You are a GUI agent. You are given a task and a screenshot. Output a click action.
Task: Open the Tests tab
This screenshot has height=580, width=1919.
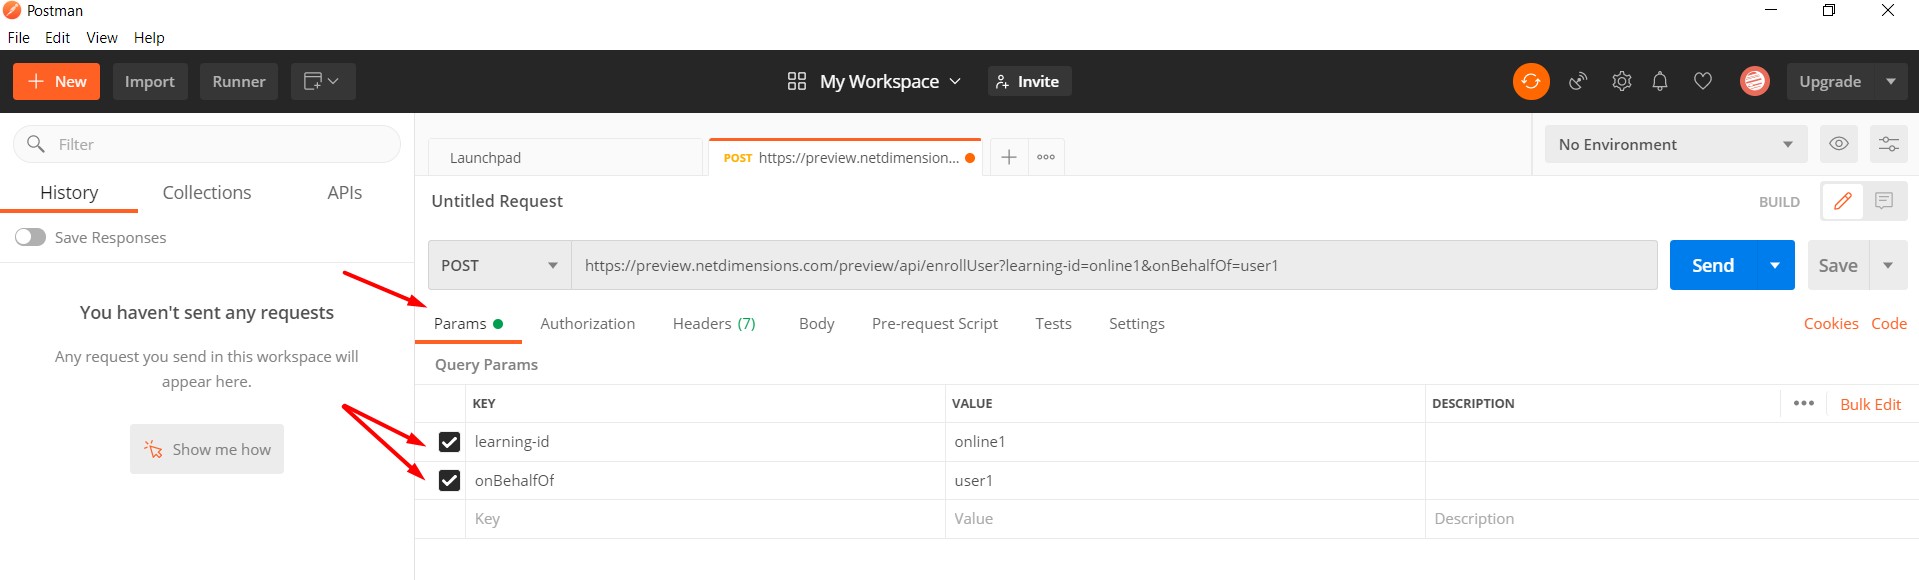tap(1053, 323)
